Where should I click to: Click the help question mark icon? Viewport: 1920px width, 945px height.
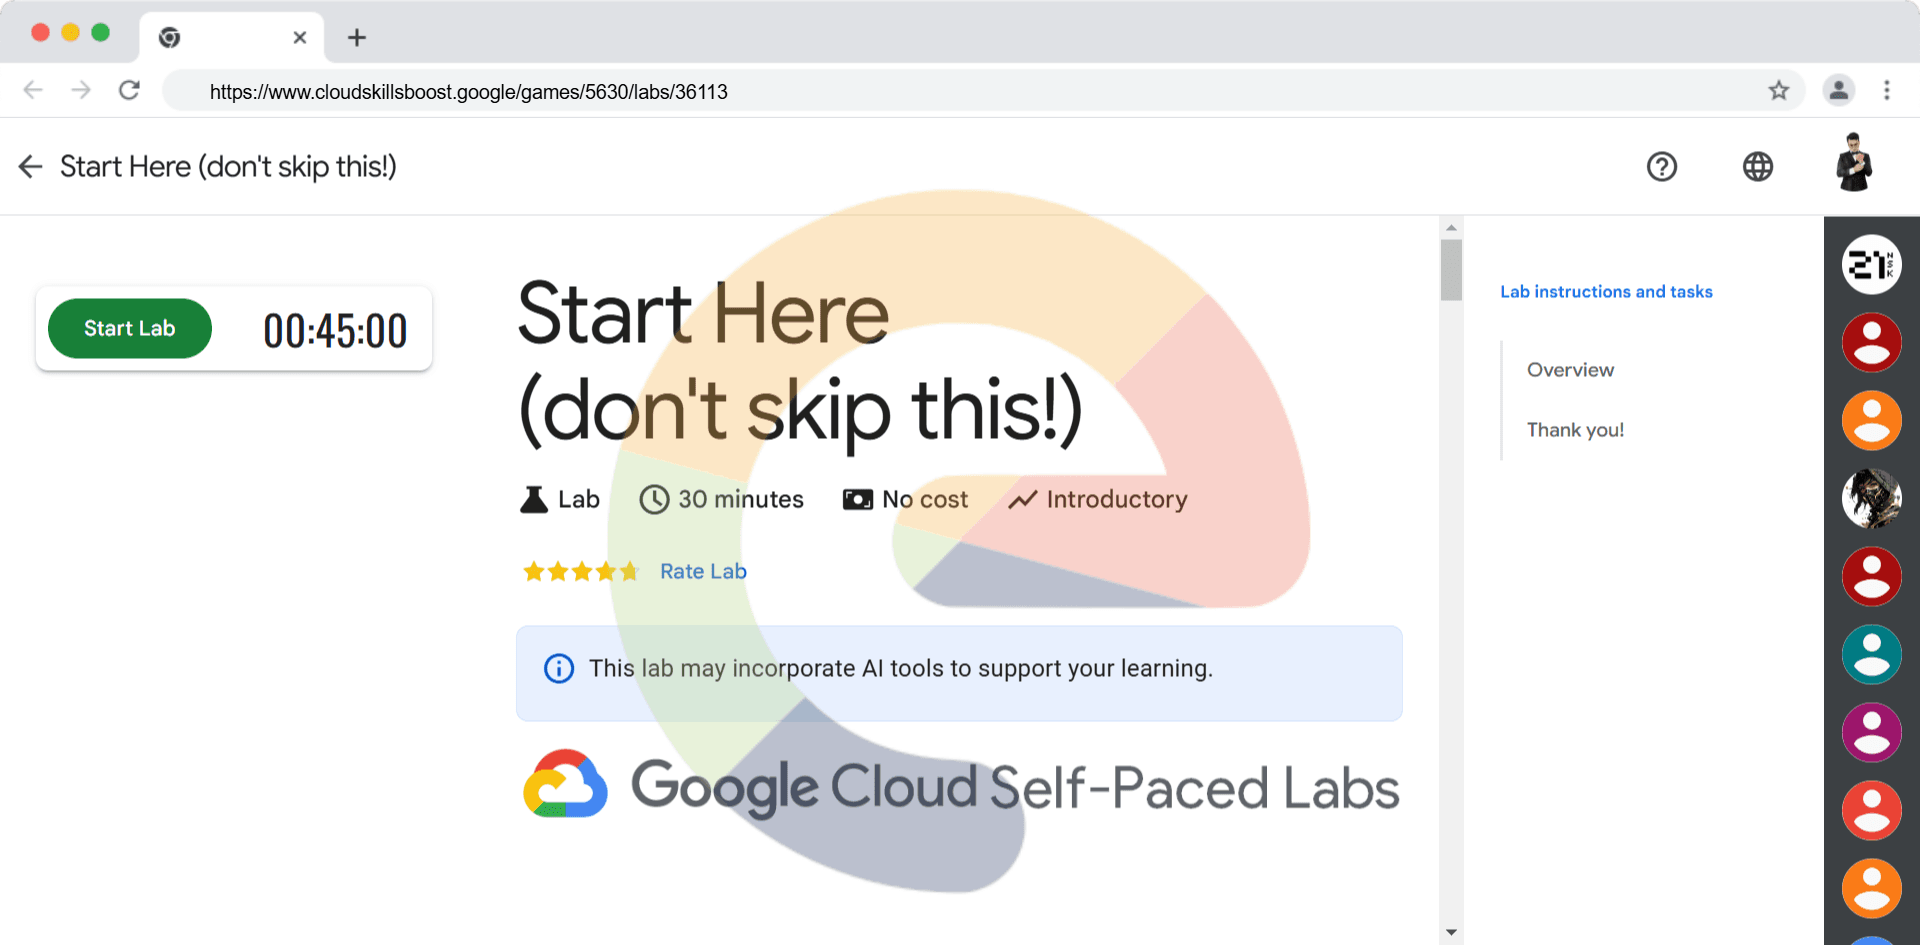1661,167
